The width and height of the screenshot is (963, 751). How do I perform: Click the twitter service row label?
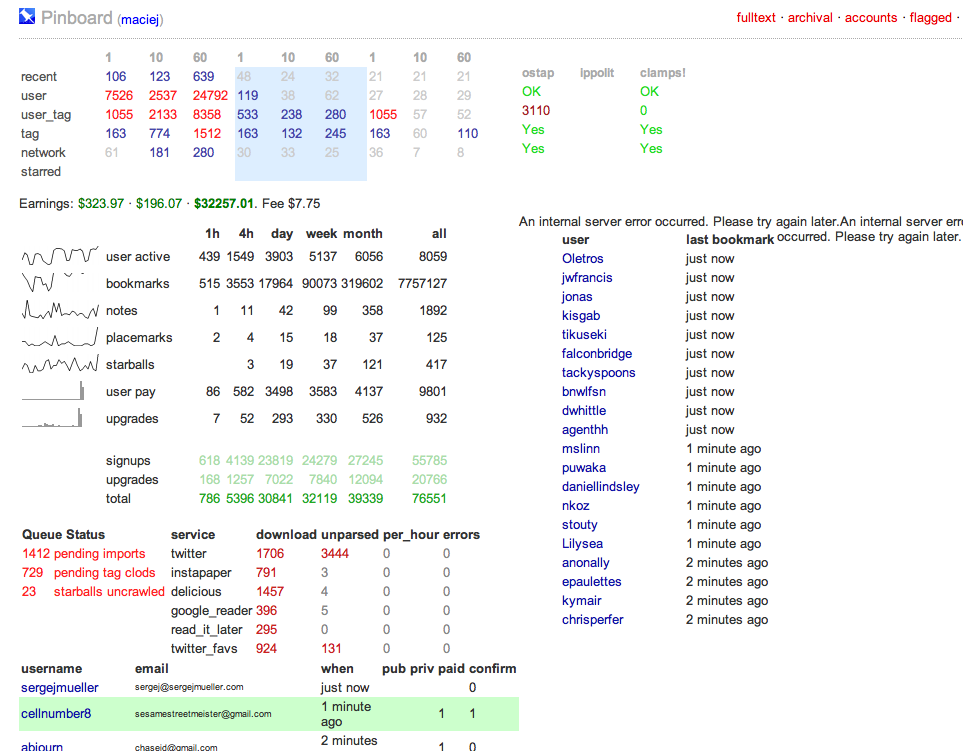189,554
